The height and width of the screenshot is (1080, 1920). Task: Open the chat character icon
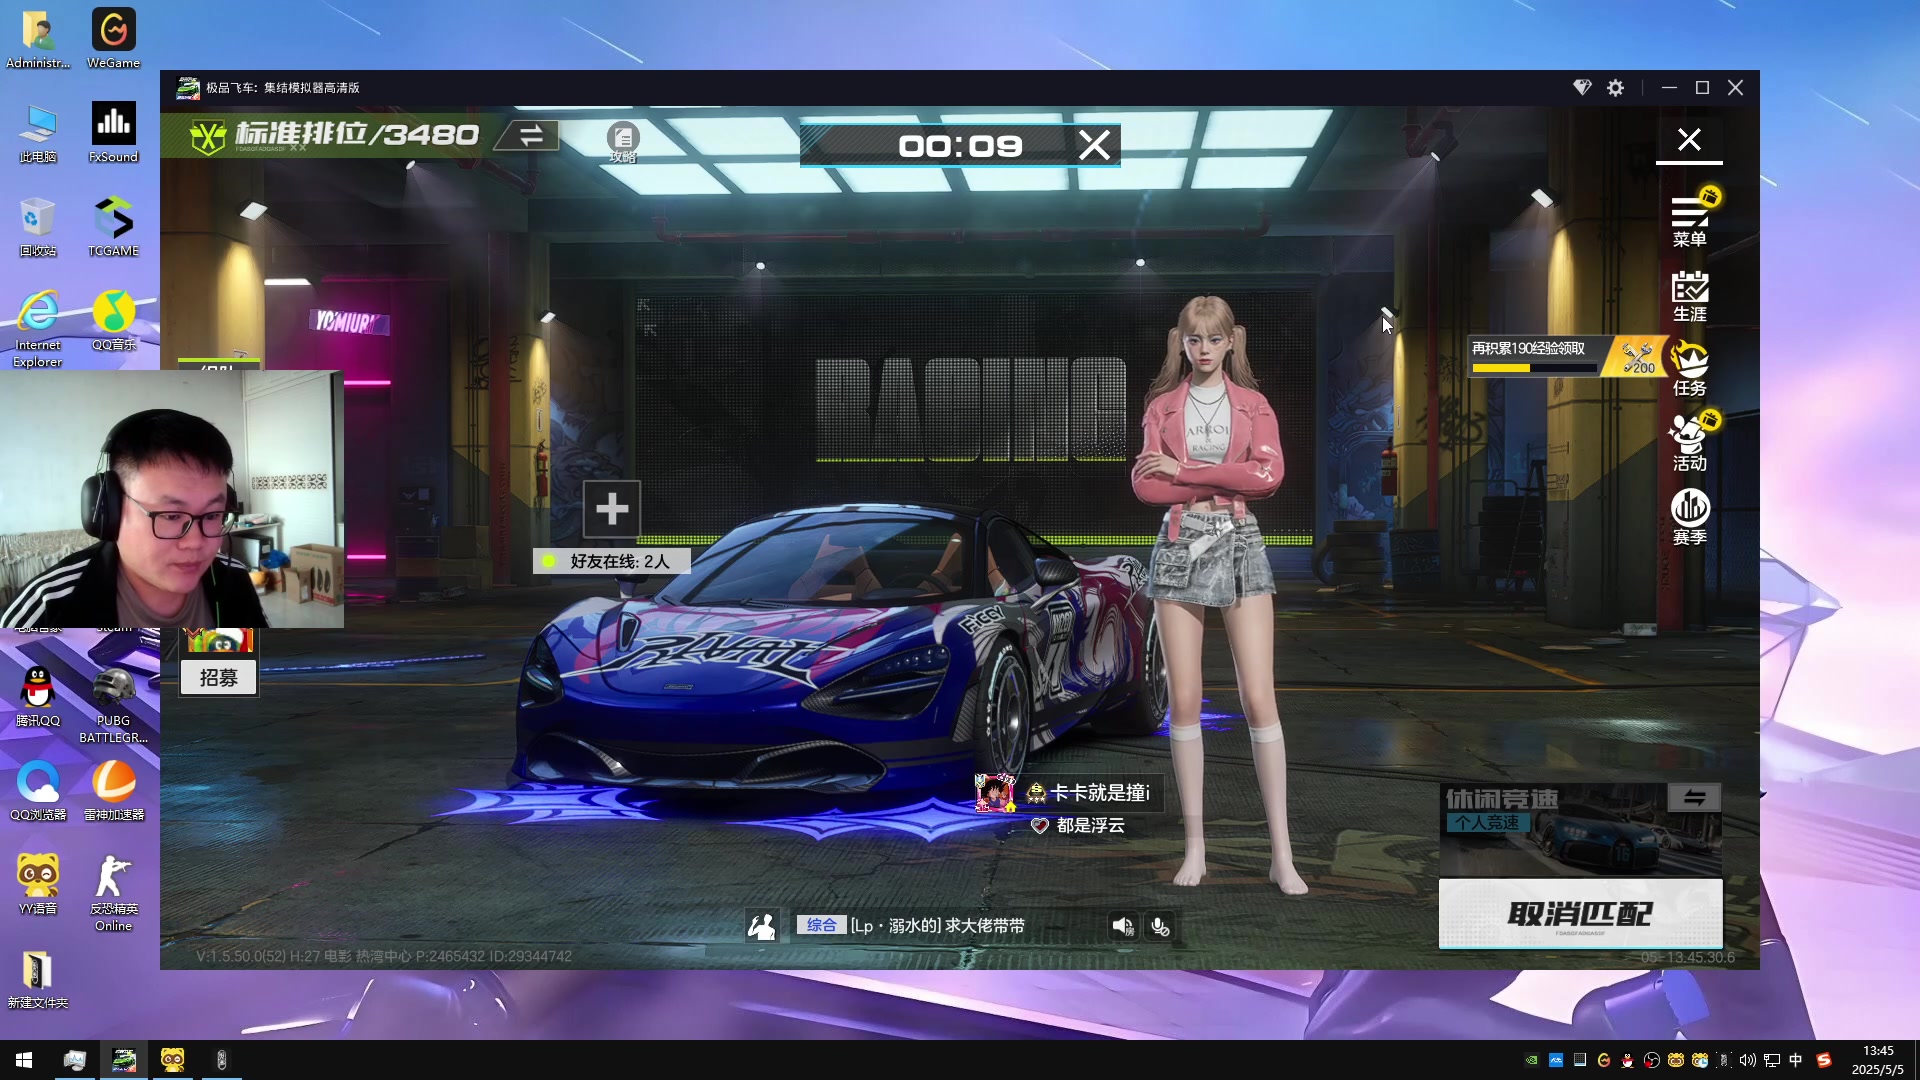(x=762, y=927)
